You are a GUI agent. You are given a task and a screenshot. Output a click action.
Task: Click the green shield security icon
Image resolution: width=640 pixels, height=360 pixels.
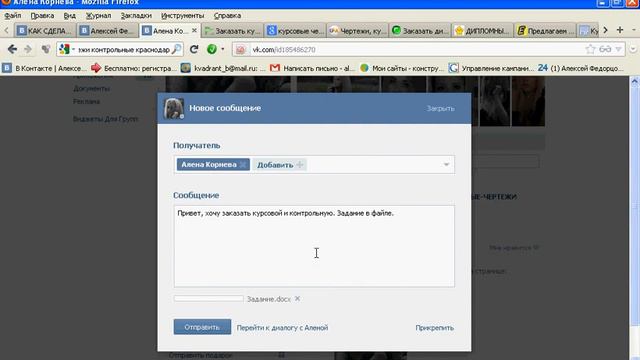212,49
